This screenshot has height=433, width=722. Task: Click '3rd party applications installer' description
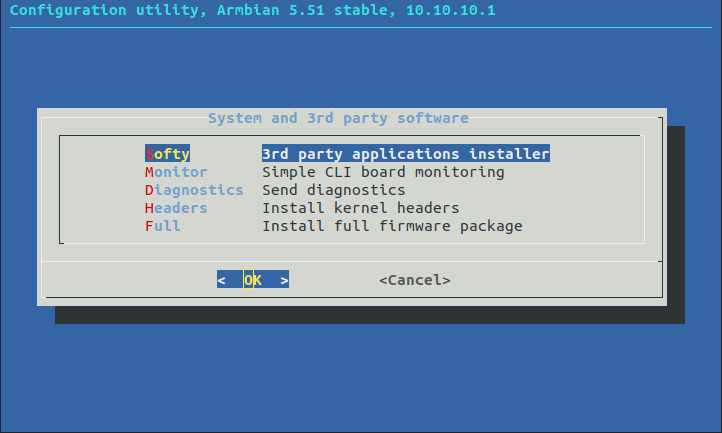point(406,154)
